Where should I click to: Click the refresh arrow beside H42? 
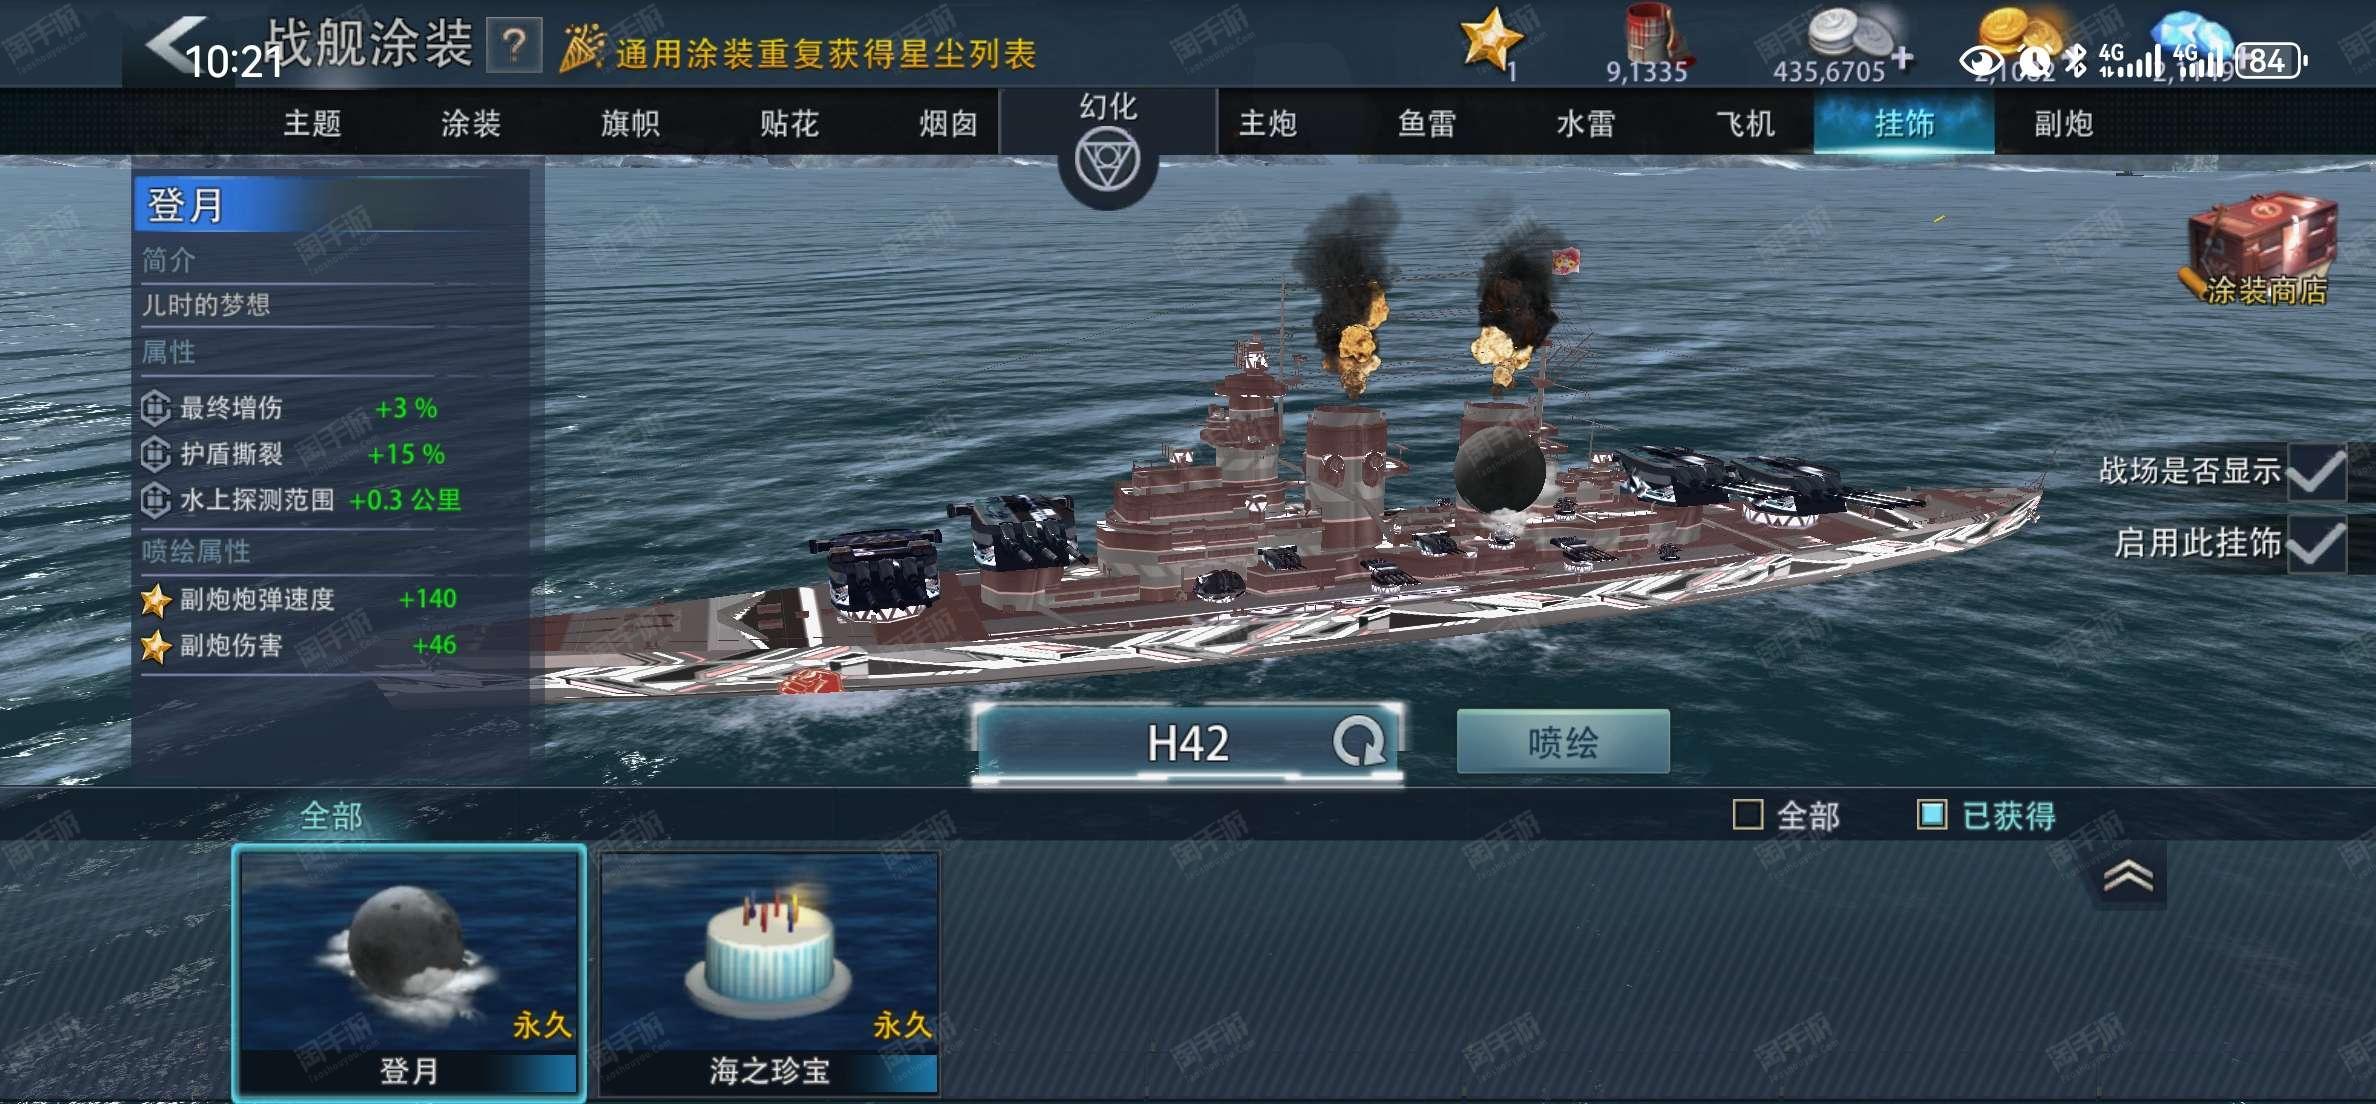tap(1358, 742)
